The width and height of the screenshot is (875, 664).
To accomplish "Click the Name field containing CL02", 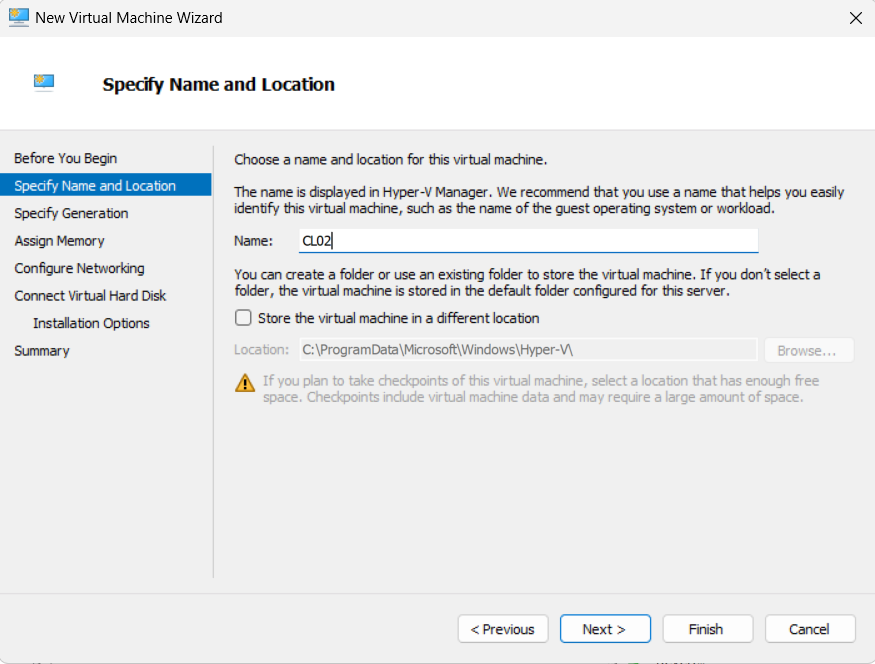I will pyautogui.click(x=527, y=241).
